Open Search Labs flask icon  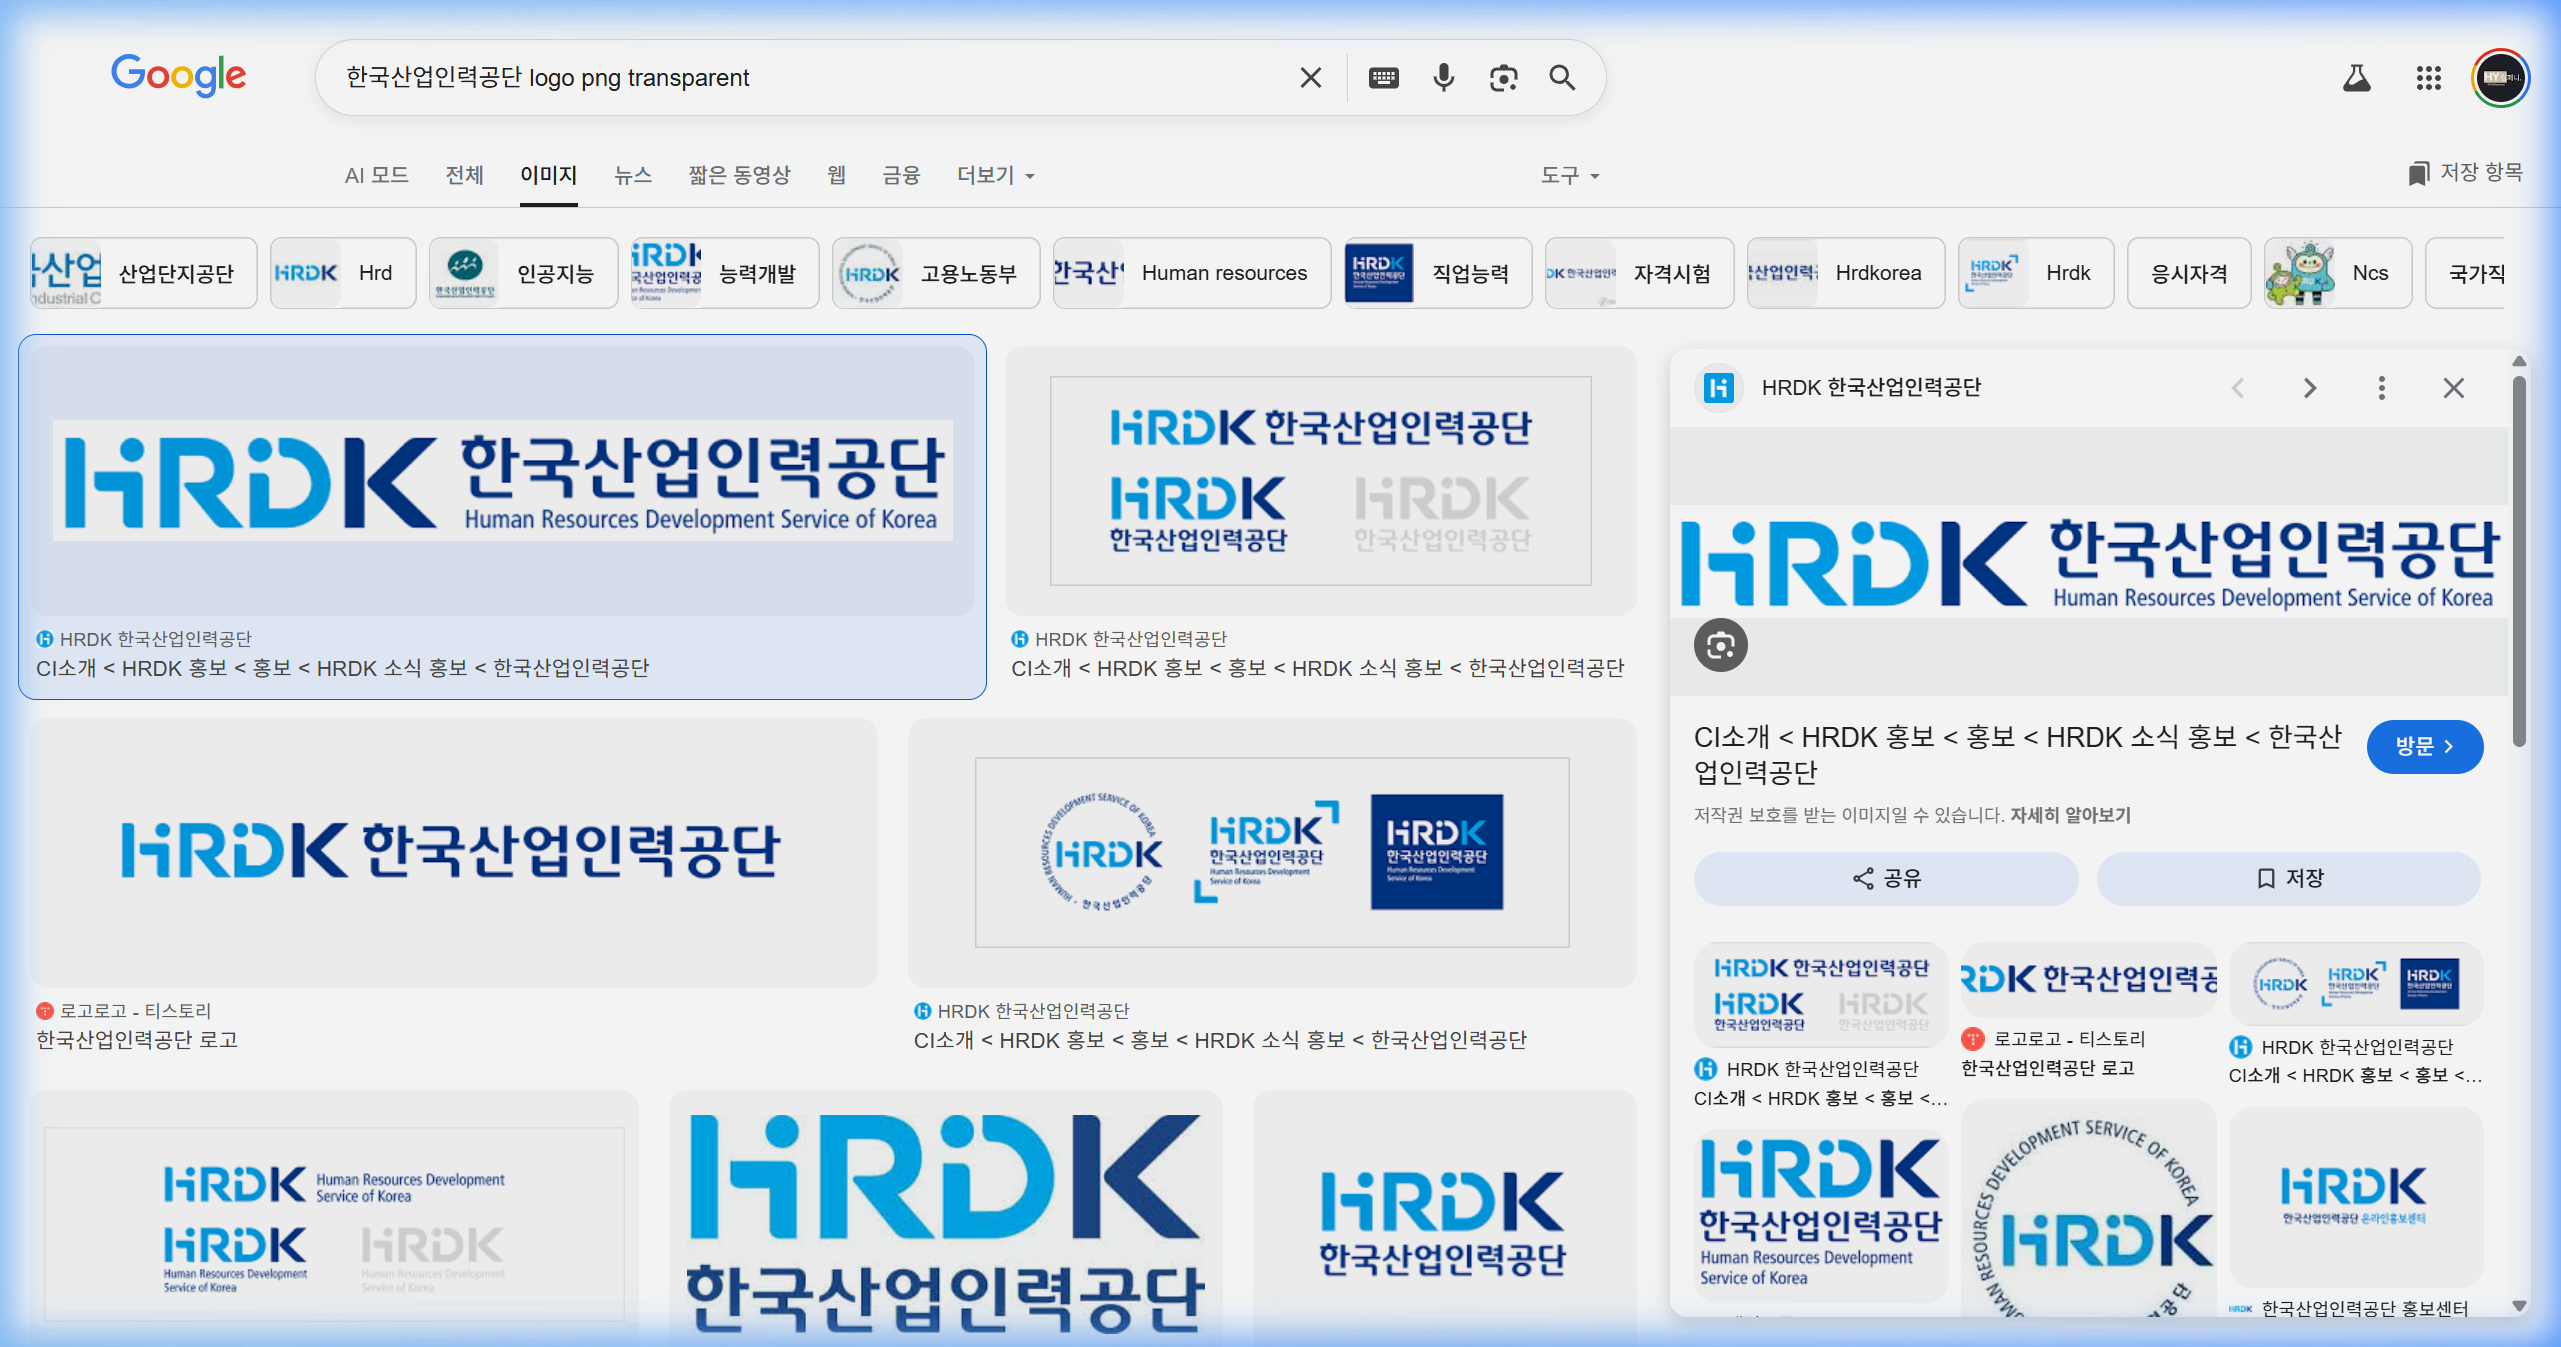click(x=2357, y=78)
